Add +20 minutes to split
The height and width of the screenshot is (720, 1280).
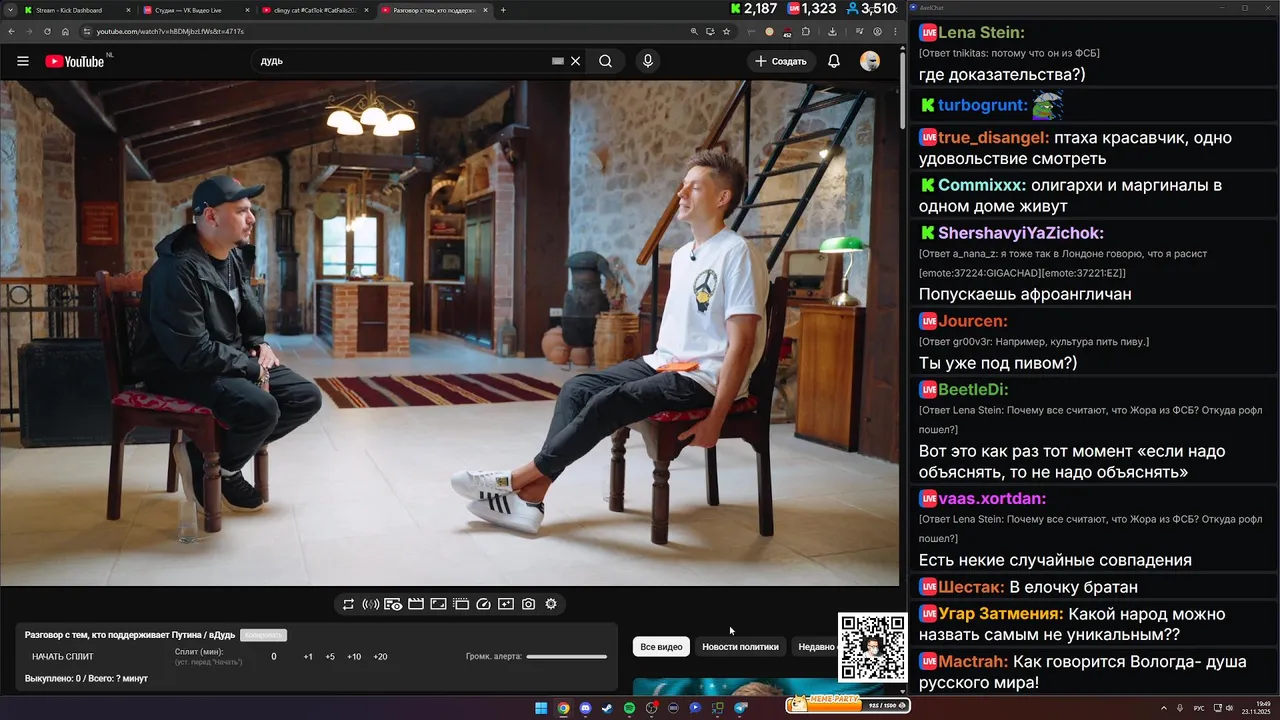coord(380,657)
